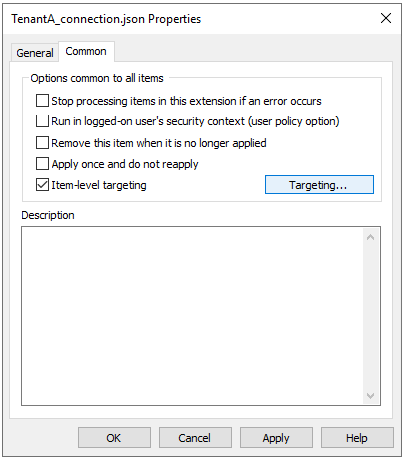This screenshot has height=457, width=403.
Task: Check Run in logged-on user's security context
Action: click(42, 121)
